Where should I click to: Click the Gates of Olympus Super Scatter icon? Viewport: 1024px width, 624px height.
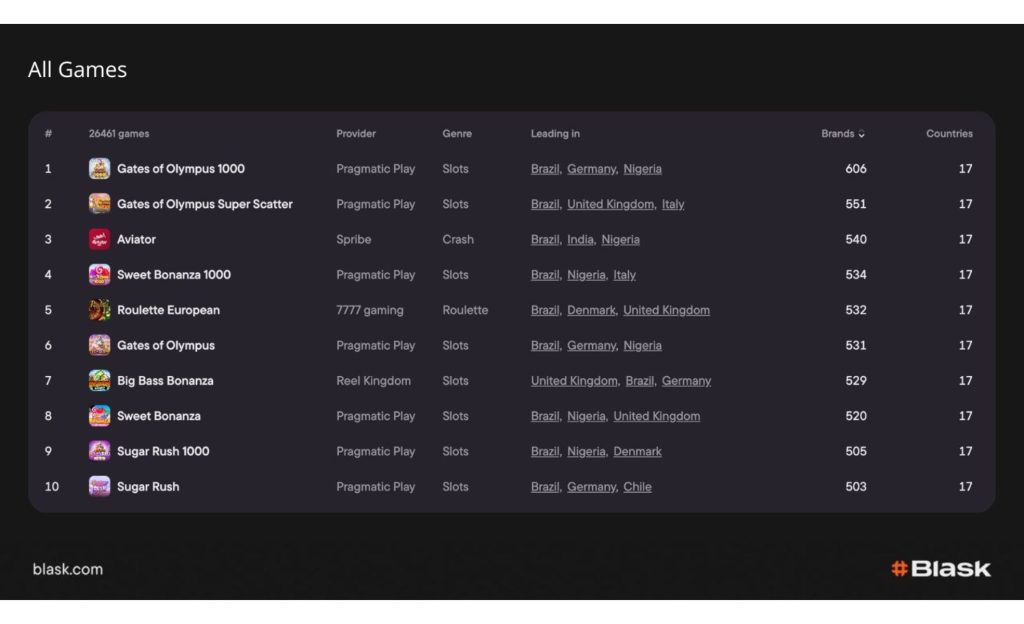99,204
